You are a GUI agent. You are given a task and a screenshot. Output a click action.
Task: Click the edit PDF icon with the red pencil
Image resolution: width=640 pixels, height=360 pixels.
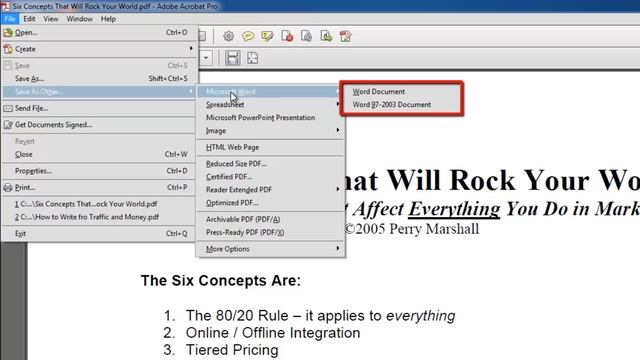tap(345, 36)
